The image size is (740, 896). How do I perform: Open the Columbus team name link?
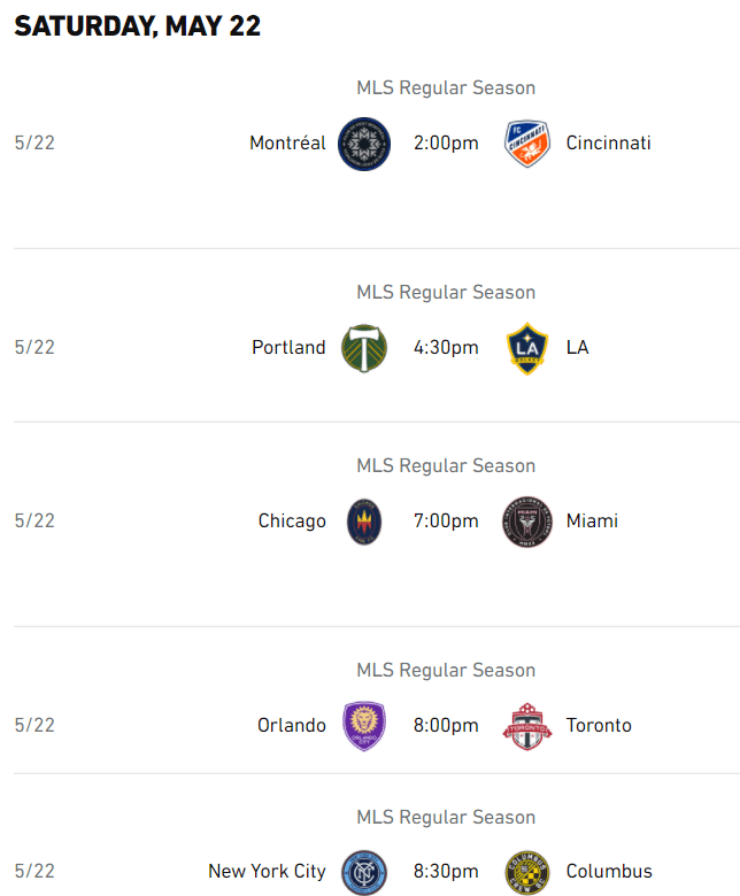[609, 872]
